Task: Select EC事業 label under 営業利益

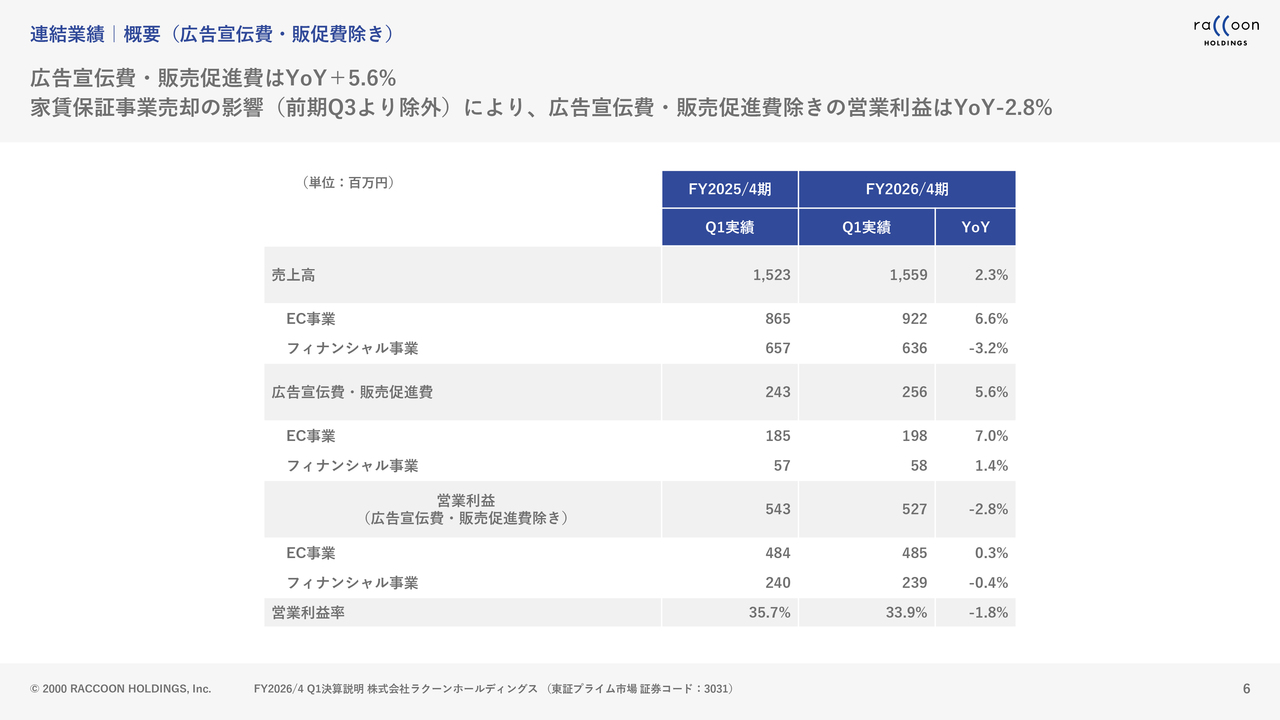Action: tap(311, 553)
